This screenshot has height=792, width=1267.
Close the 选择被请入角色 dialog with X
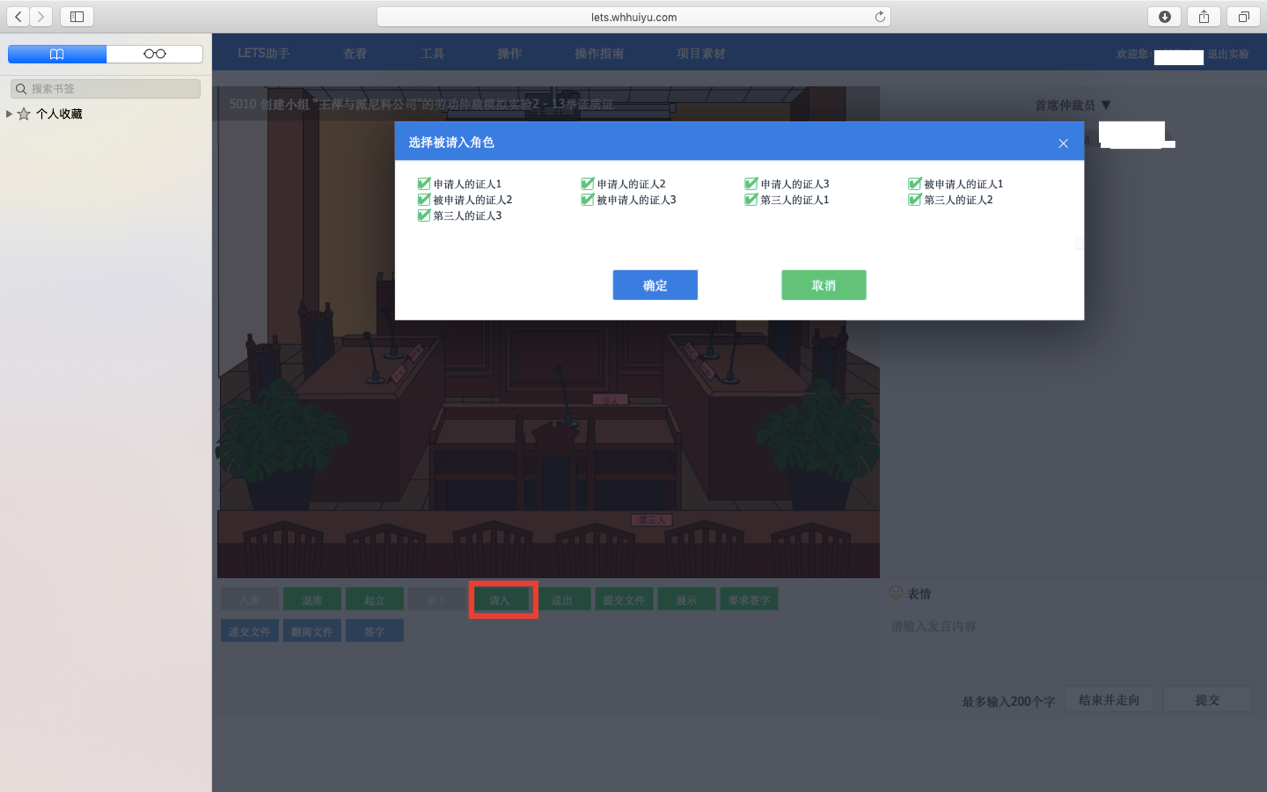1063,143
